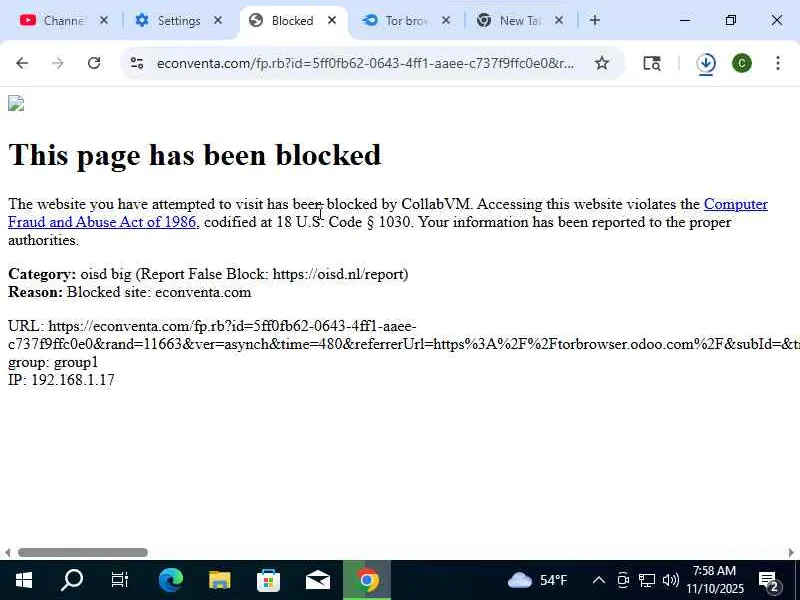Open Mail app from taskbar

[x=317, y=580]
